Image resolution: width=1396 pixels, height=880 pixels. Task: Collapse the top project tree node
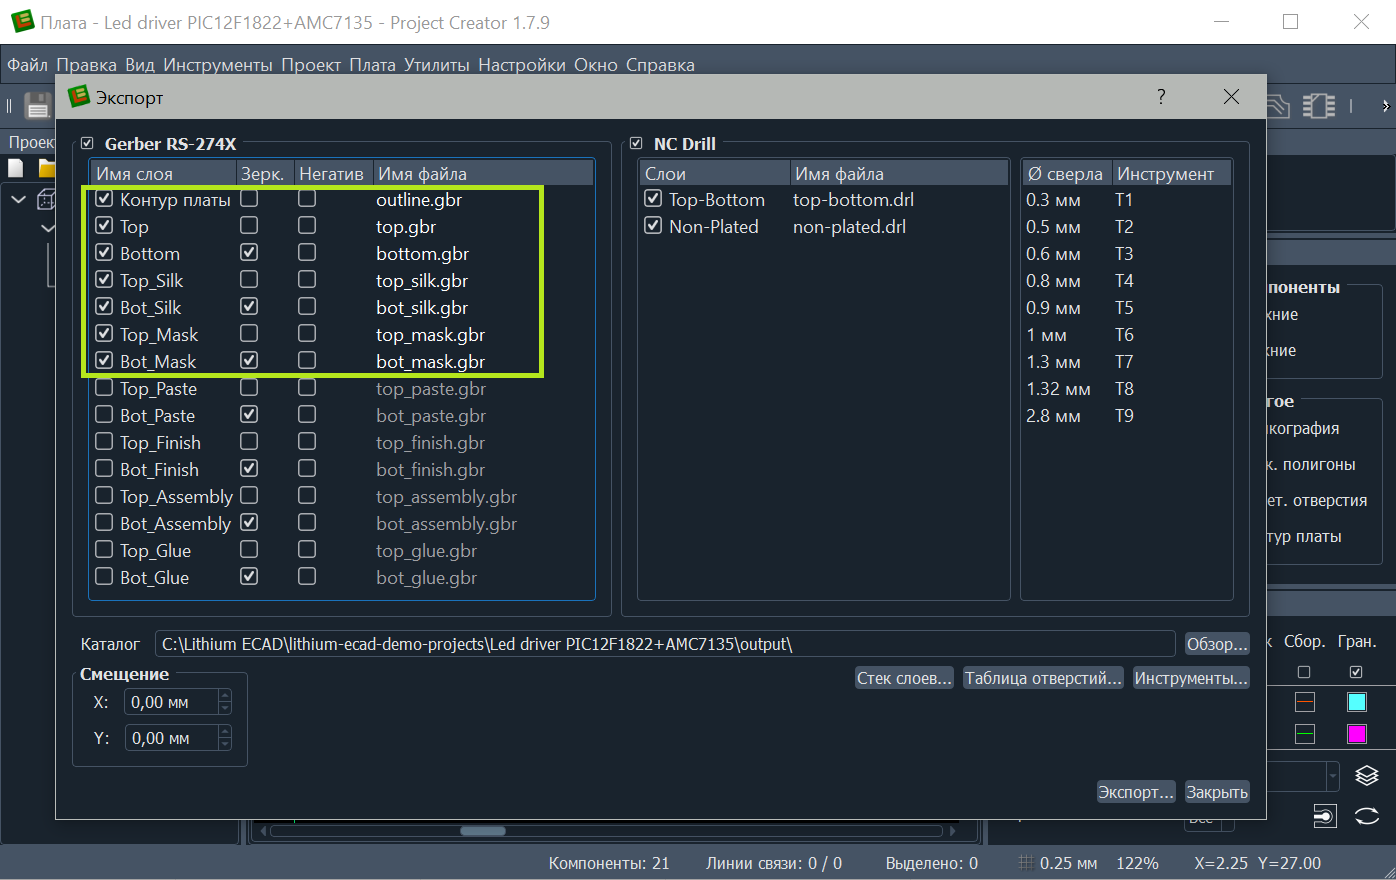click(18, 200)
